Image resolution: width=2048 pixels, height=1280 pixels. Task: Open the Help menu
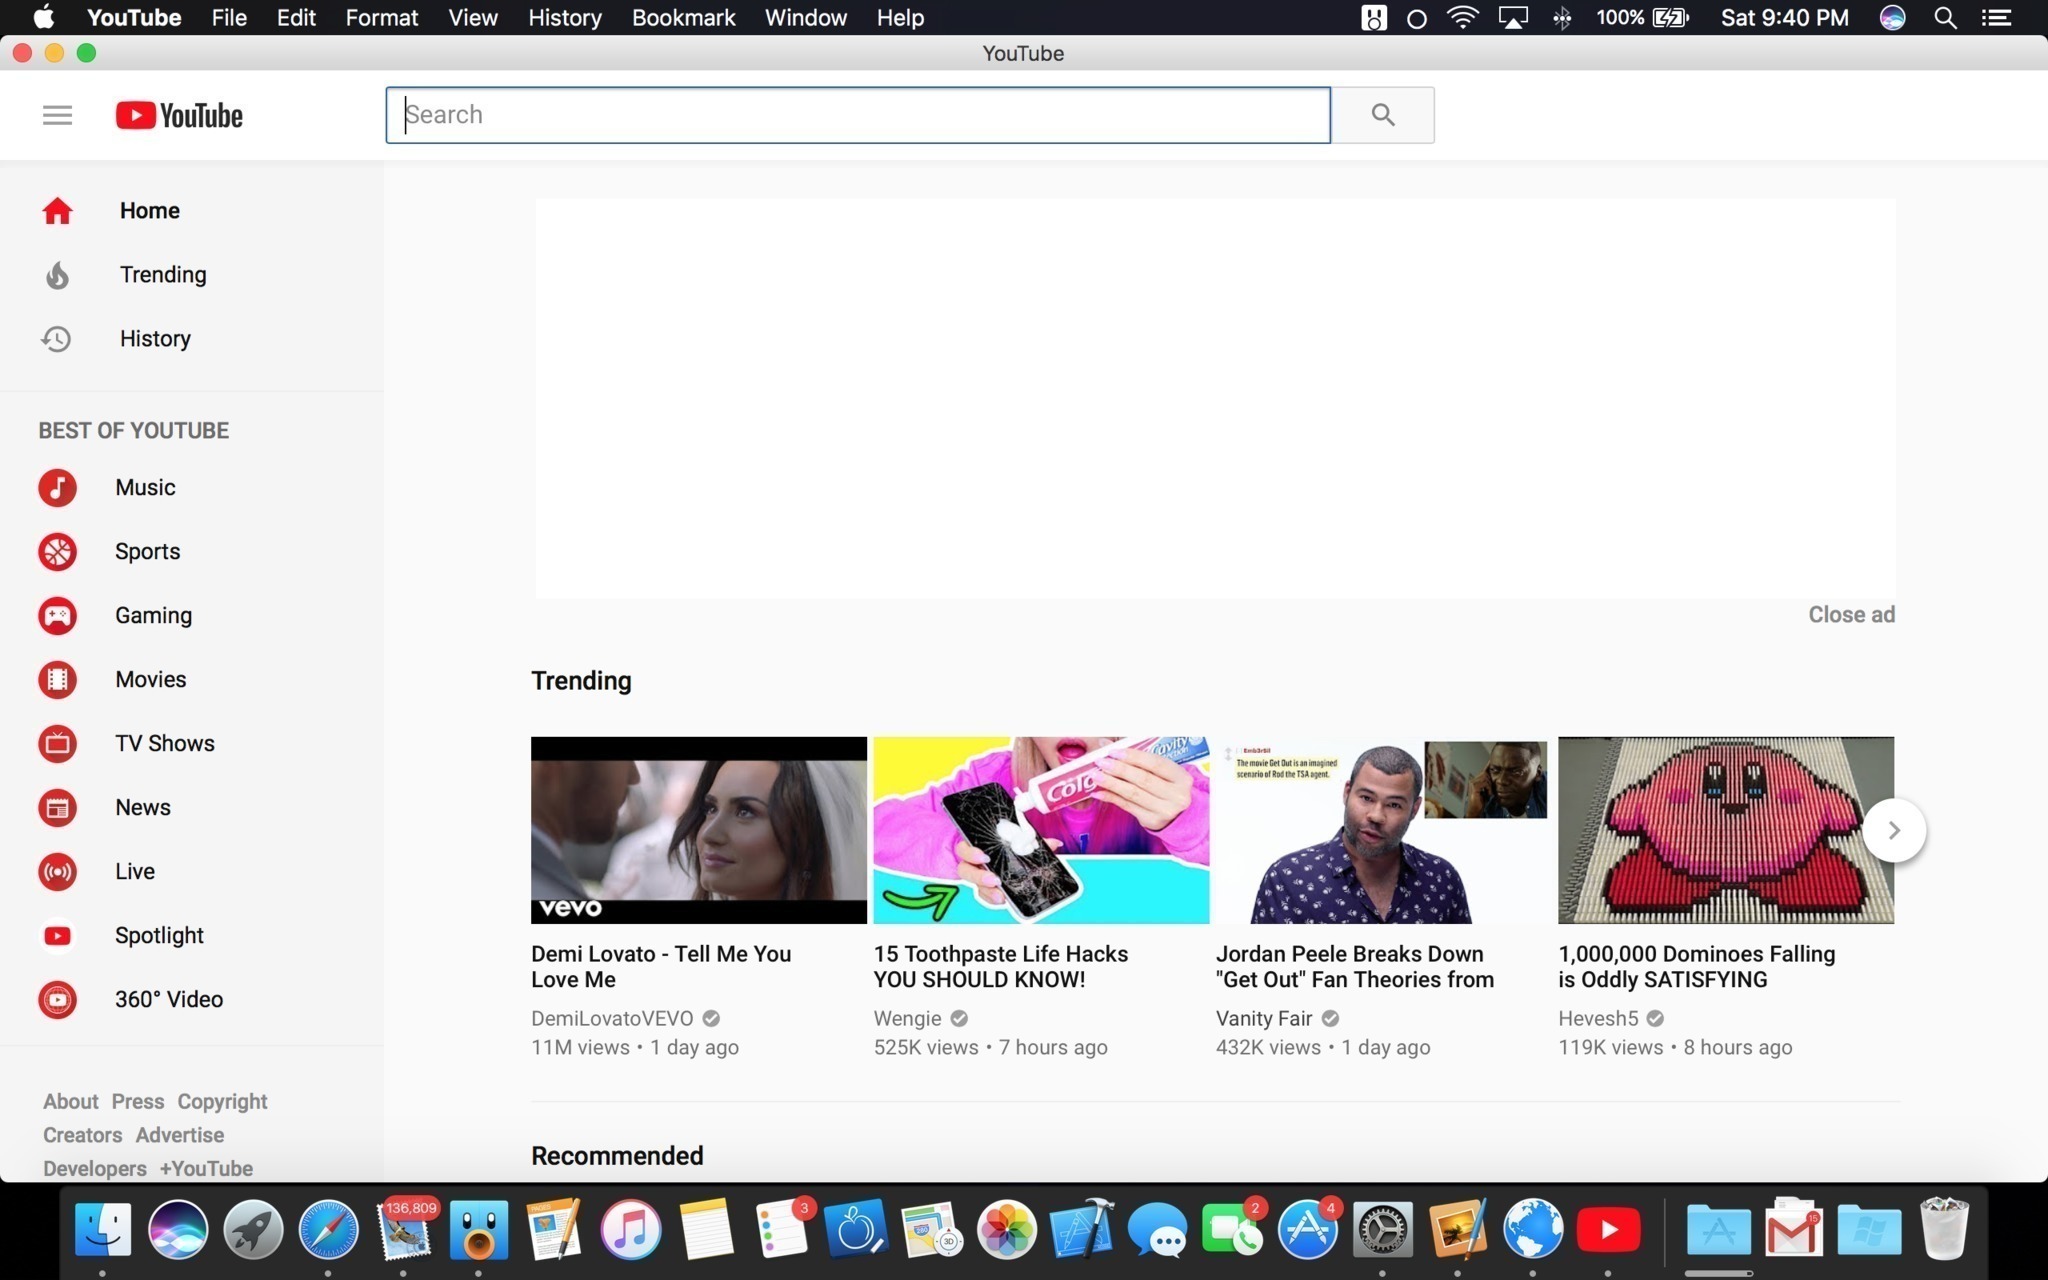[900, 18]
